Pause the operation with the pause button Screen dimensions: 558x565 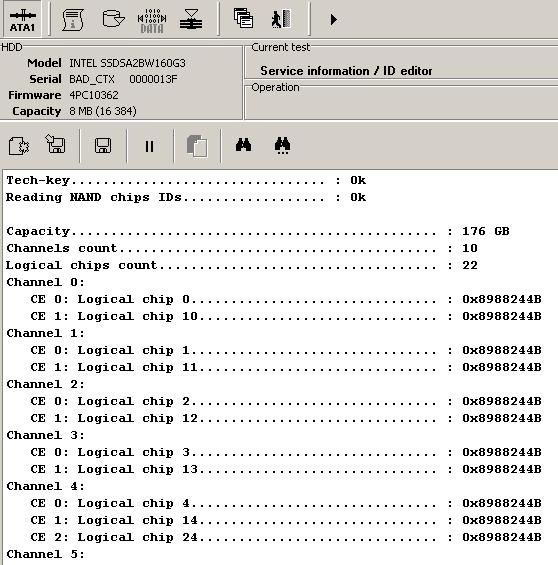pyautogui.click(x=149, y=146)
